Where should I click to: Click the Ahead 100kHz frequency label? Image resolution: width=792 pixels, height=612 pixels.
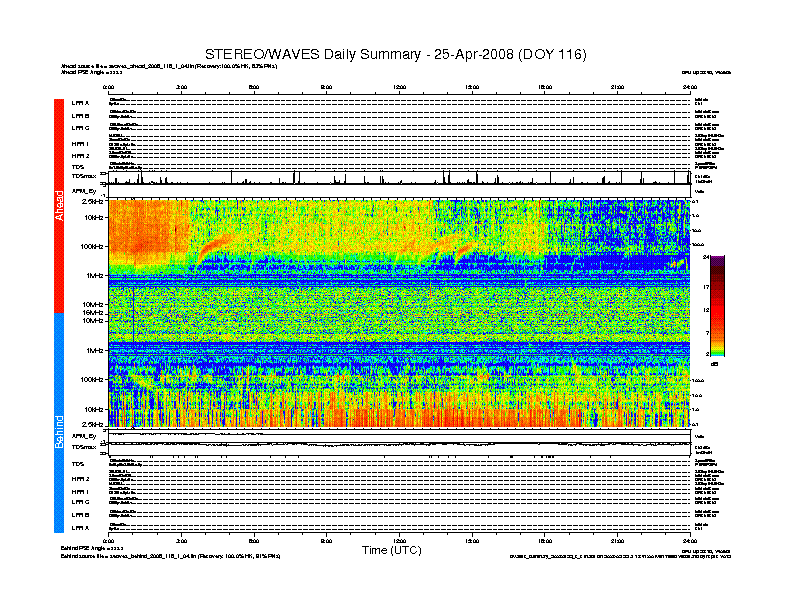(x=92, y=246)
